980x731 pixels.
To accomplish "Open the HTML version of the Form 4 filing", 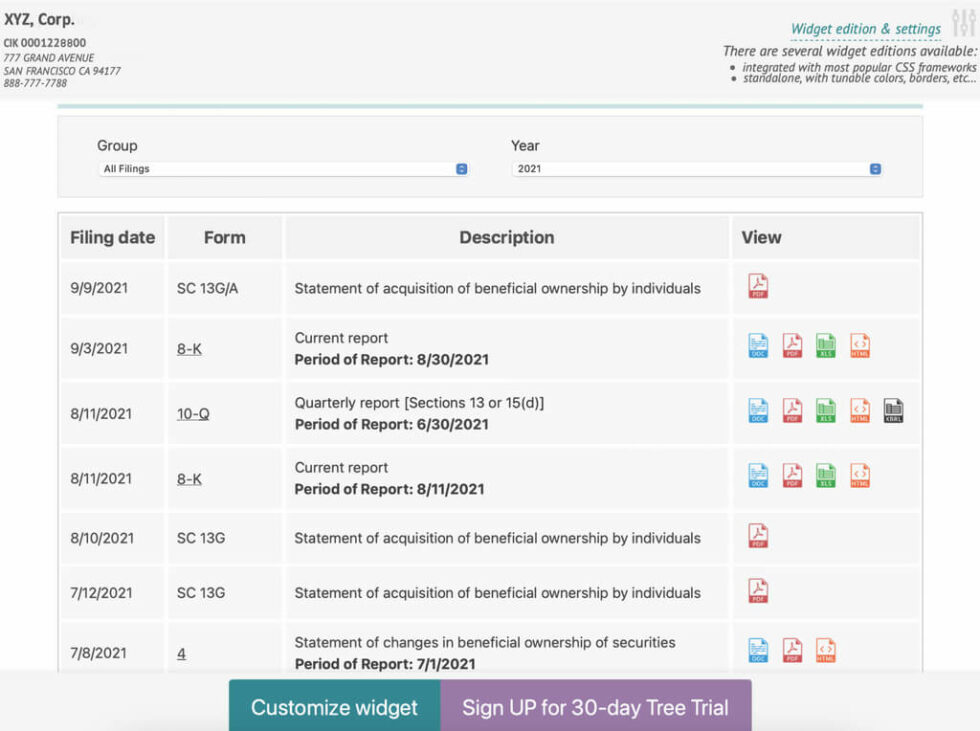I will [x=826, y=649].
